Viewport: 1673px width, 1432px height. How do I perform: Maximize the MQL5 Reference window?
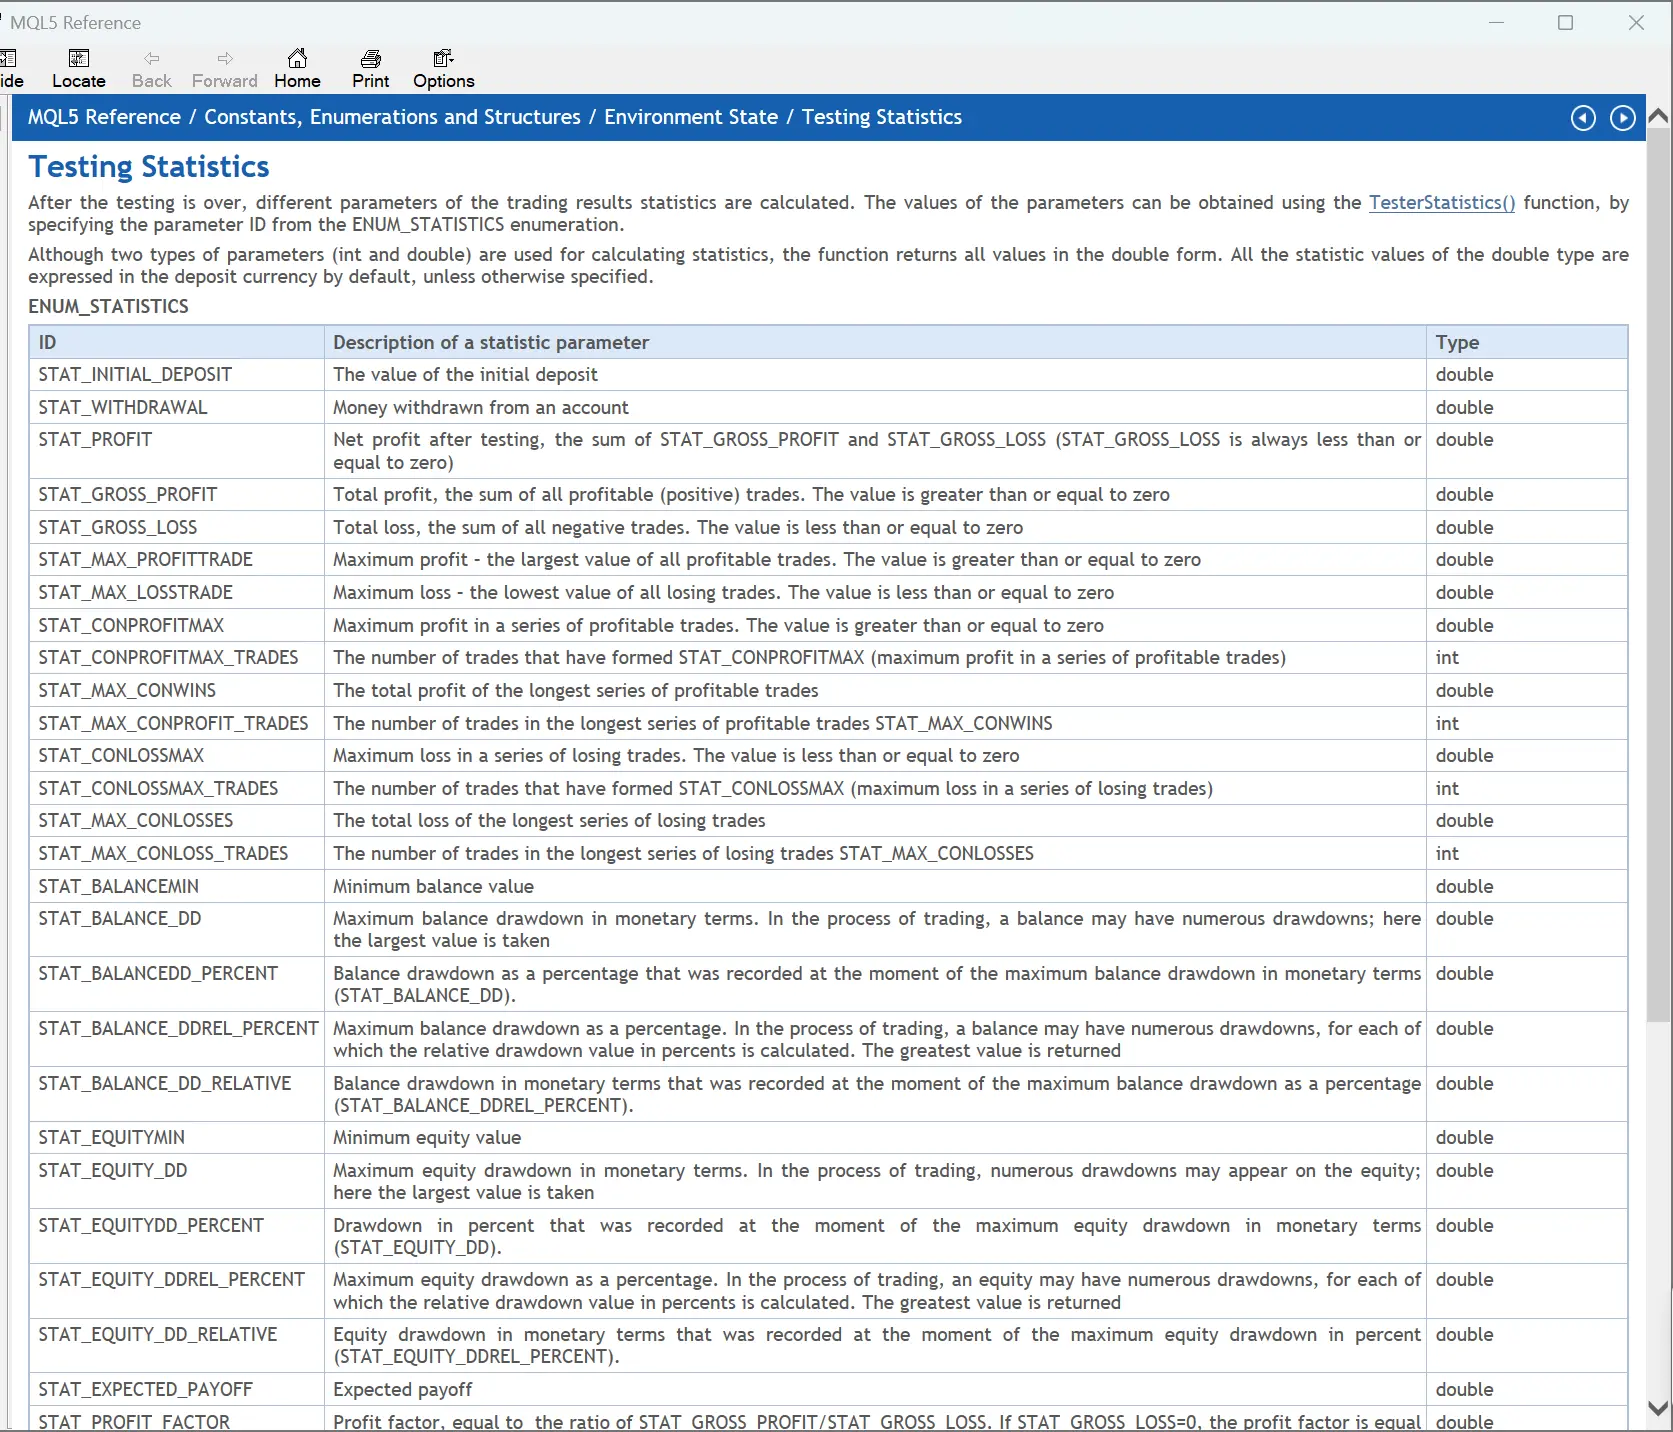pos(1565,23)
